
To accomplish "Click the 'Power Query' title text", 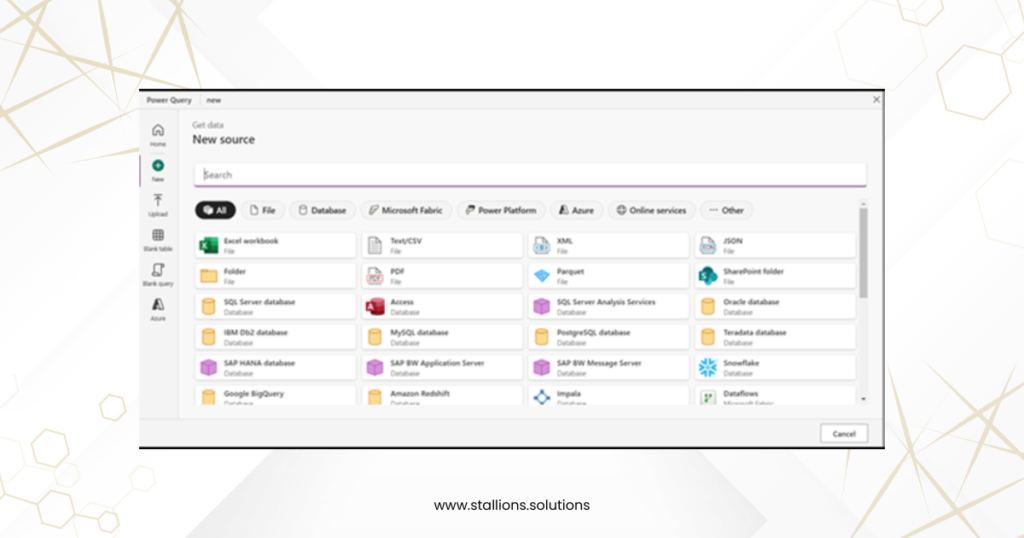I will [169, 100].
